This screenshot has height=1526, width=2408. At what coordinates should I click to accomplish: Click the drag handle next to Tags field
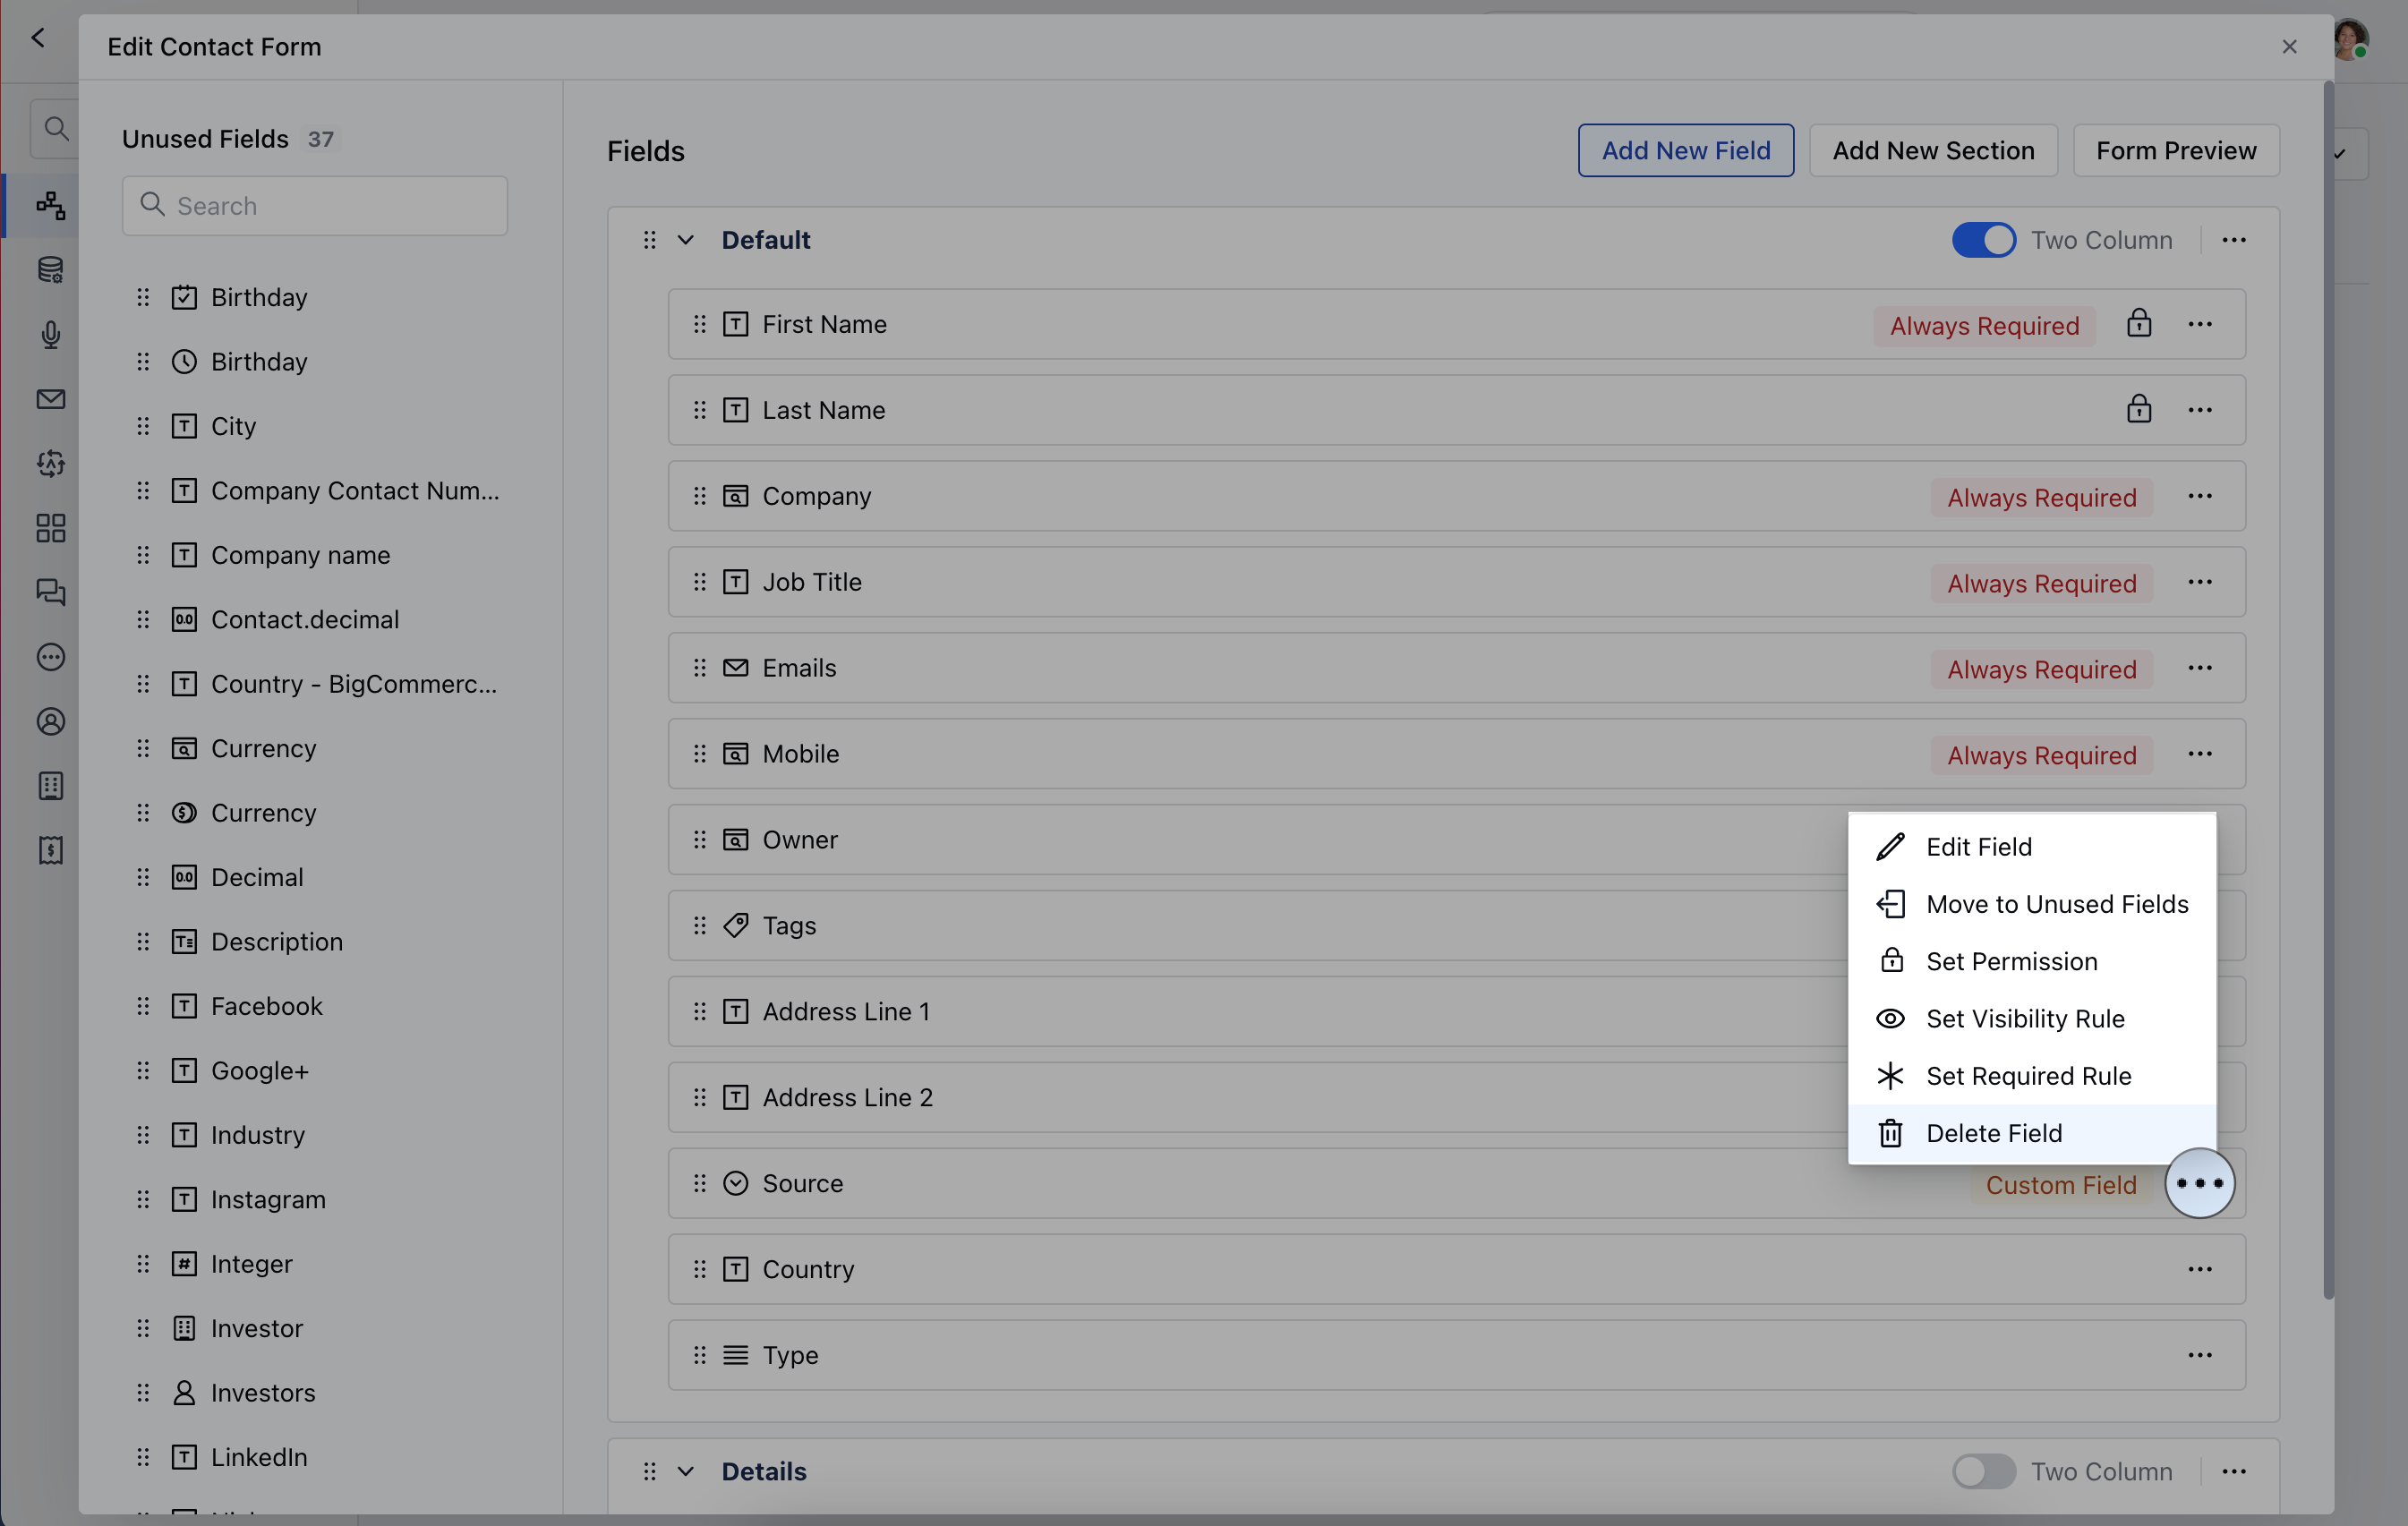tap(699, 926)
